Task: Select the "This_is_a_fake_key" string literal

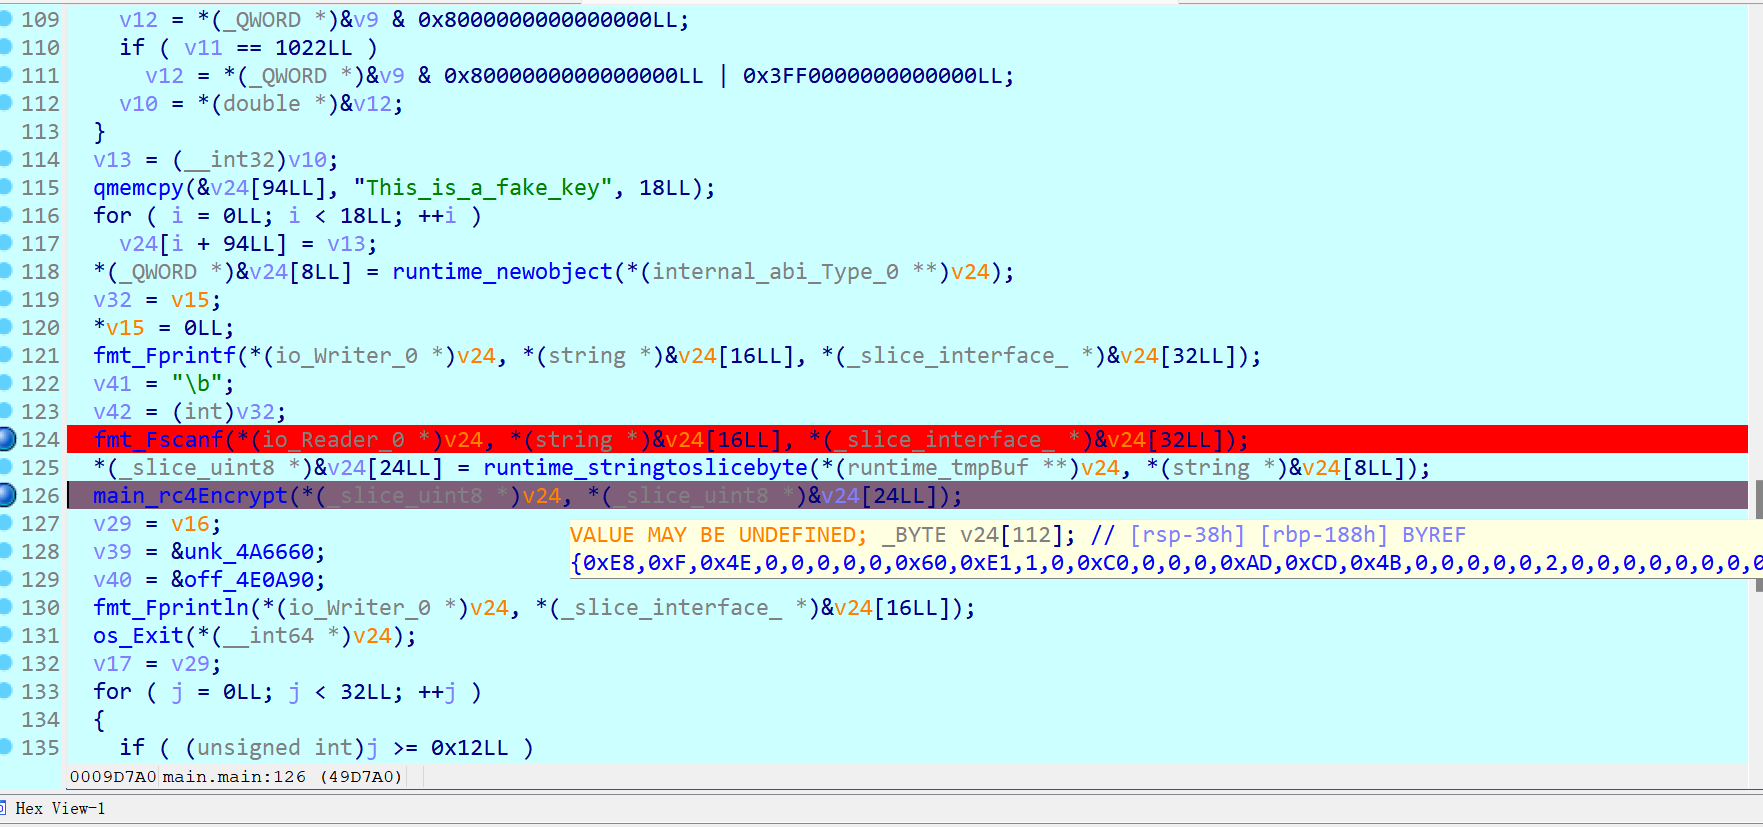Action: pyautogui.click(x=483, y=188)
